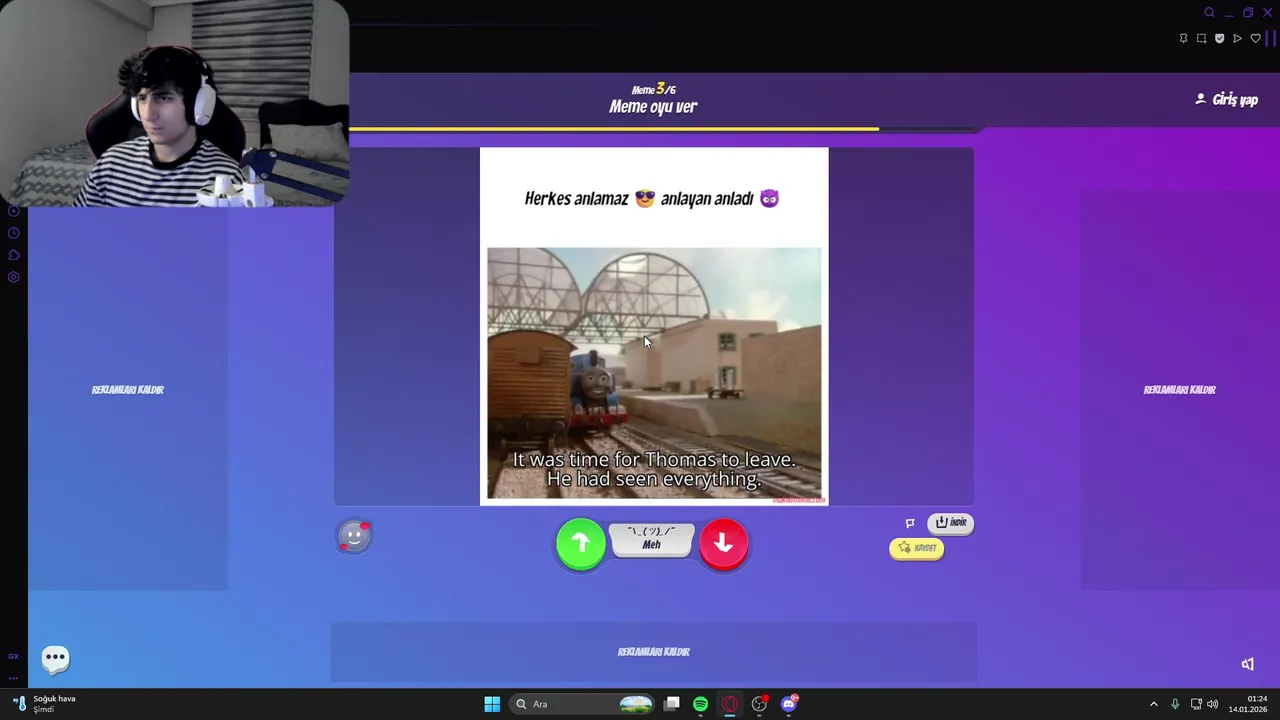Viewport: 1280px width, 720px height.
Task: Switch to Opera GX on taskbar
Action: pyautogui.click(x=730, y=704)
